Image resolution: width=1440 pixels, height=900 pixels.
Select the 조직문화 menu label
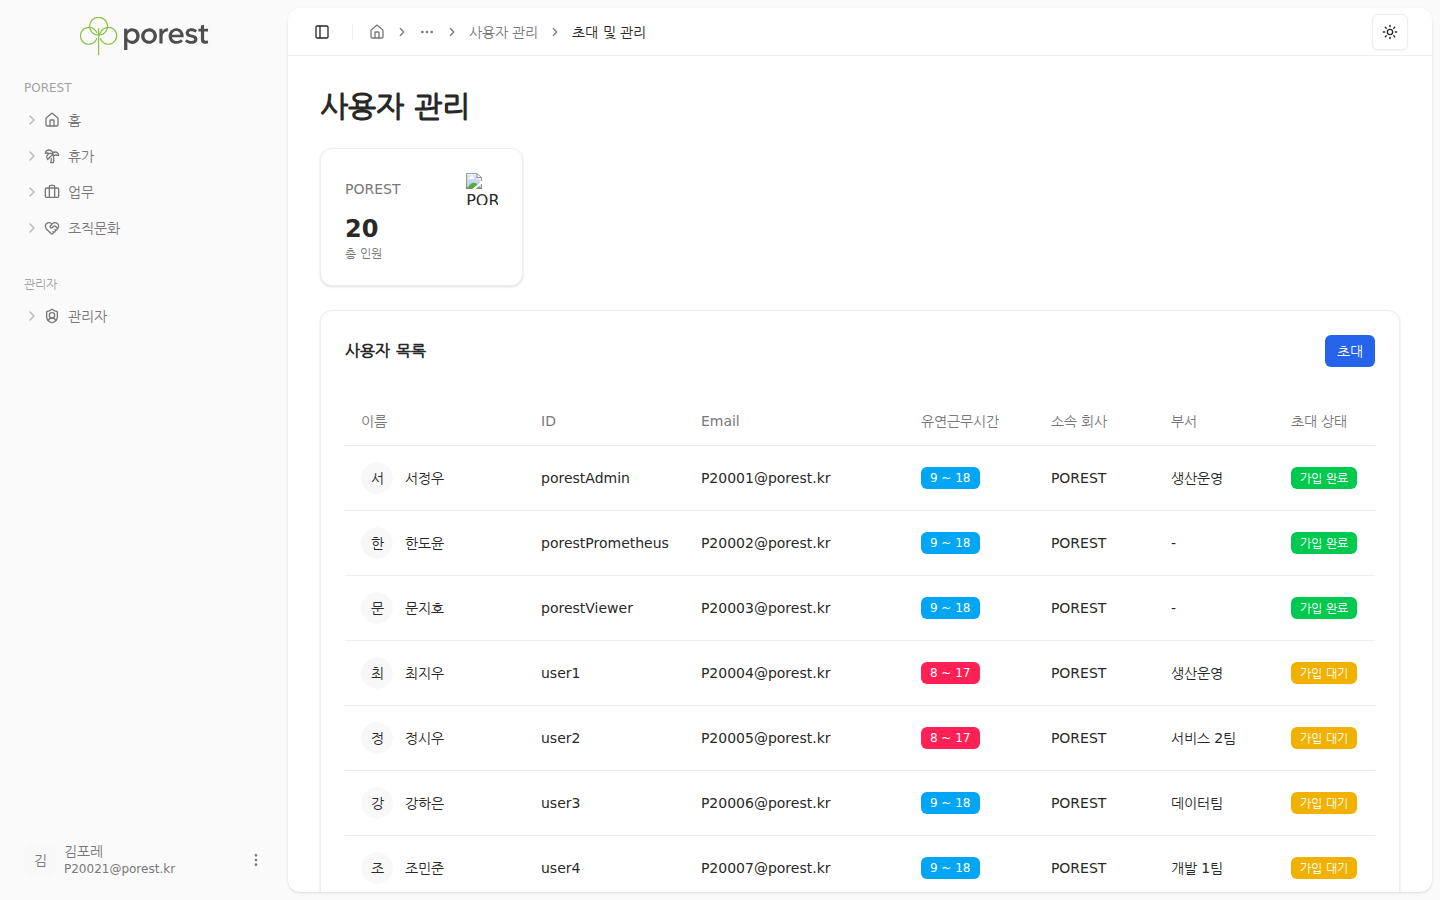coord(94,228)
